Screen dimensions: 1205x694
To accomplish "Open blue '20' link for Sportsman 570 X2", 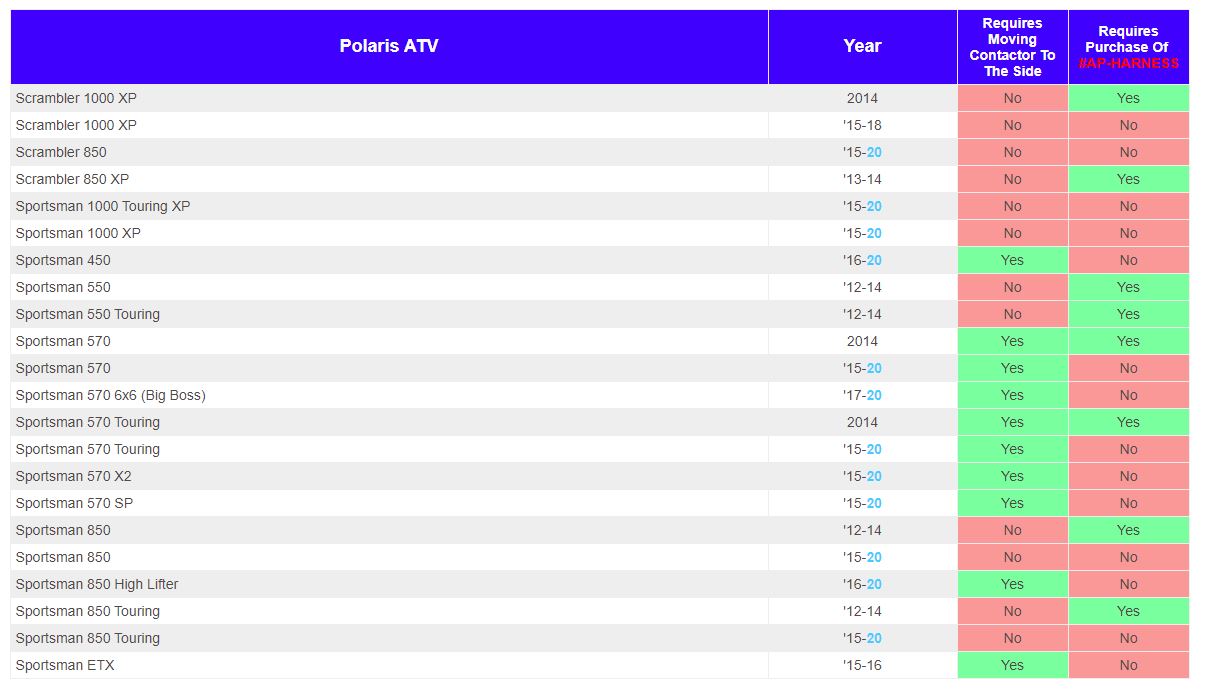I will tap(874, 476).
